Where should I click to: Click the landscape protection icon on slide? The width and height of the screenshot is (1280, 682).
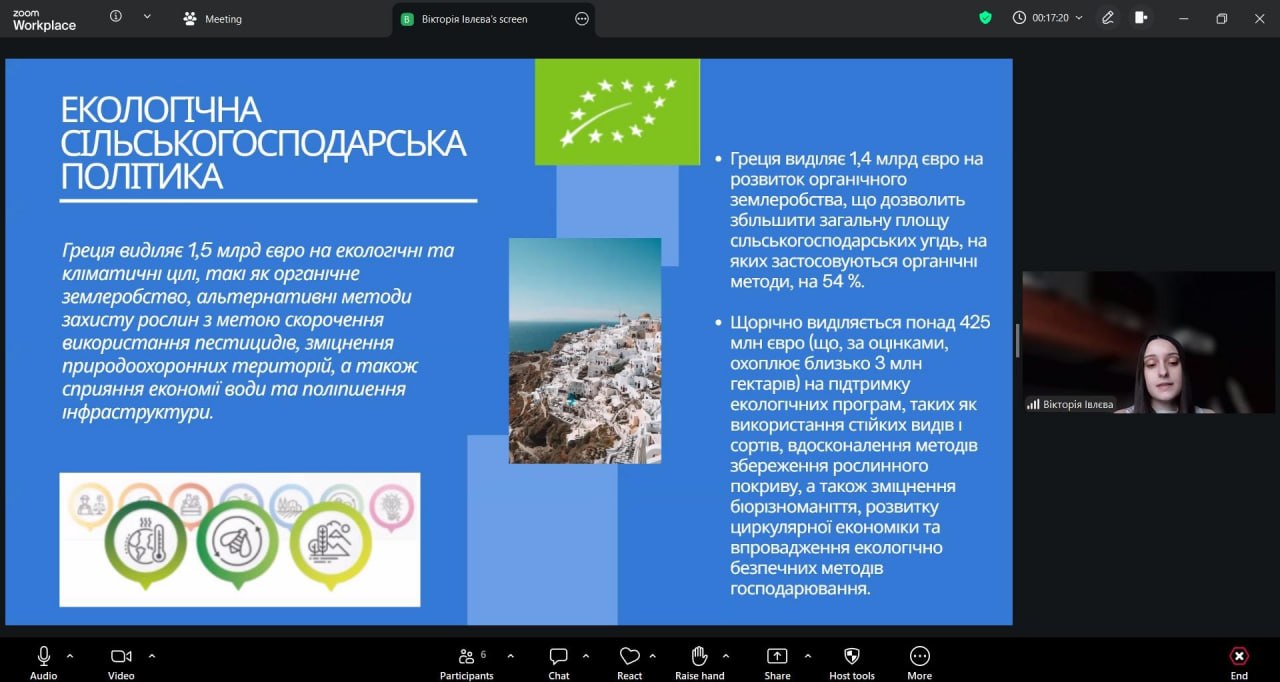331,545
